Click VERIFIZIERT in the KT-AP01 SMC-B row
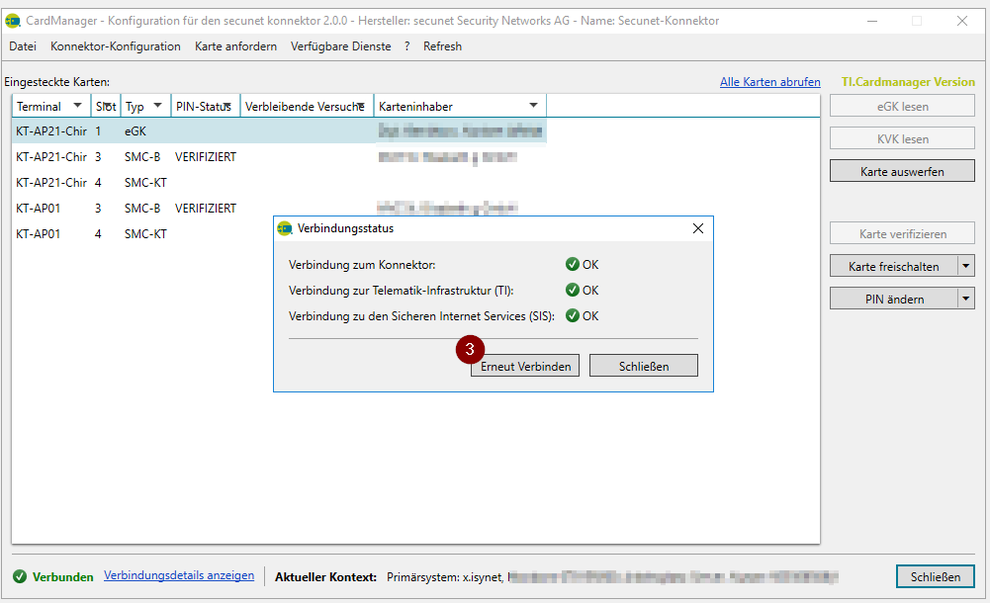The height and width of the screenshot is (603, 990). pos(206,208)
